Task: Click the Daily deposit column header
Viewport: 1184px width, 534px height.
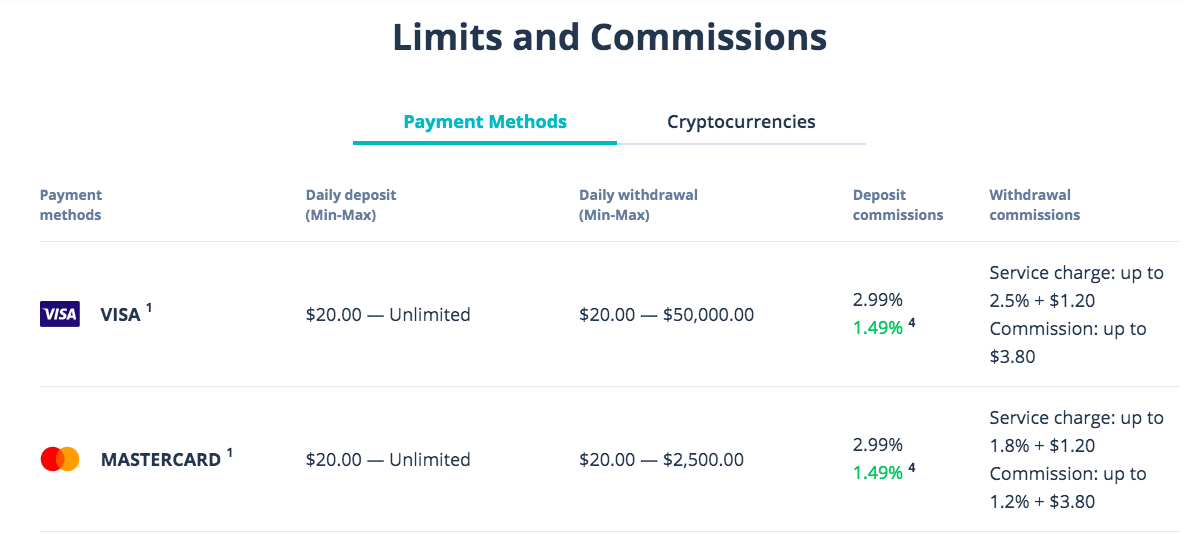Action: (351, 205)
